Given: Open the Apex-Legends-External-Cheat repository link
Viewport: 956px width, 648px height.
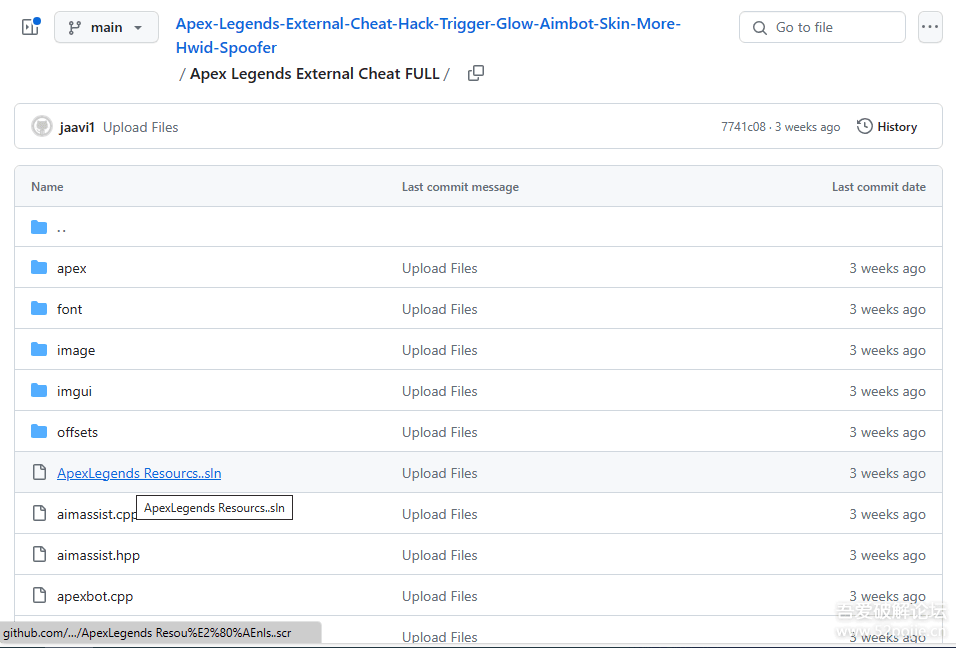Looking at the screenshot, I should [x=428, y=35].
